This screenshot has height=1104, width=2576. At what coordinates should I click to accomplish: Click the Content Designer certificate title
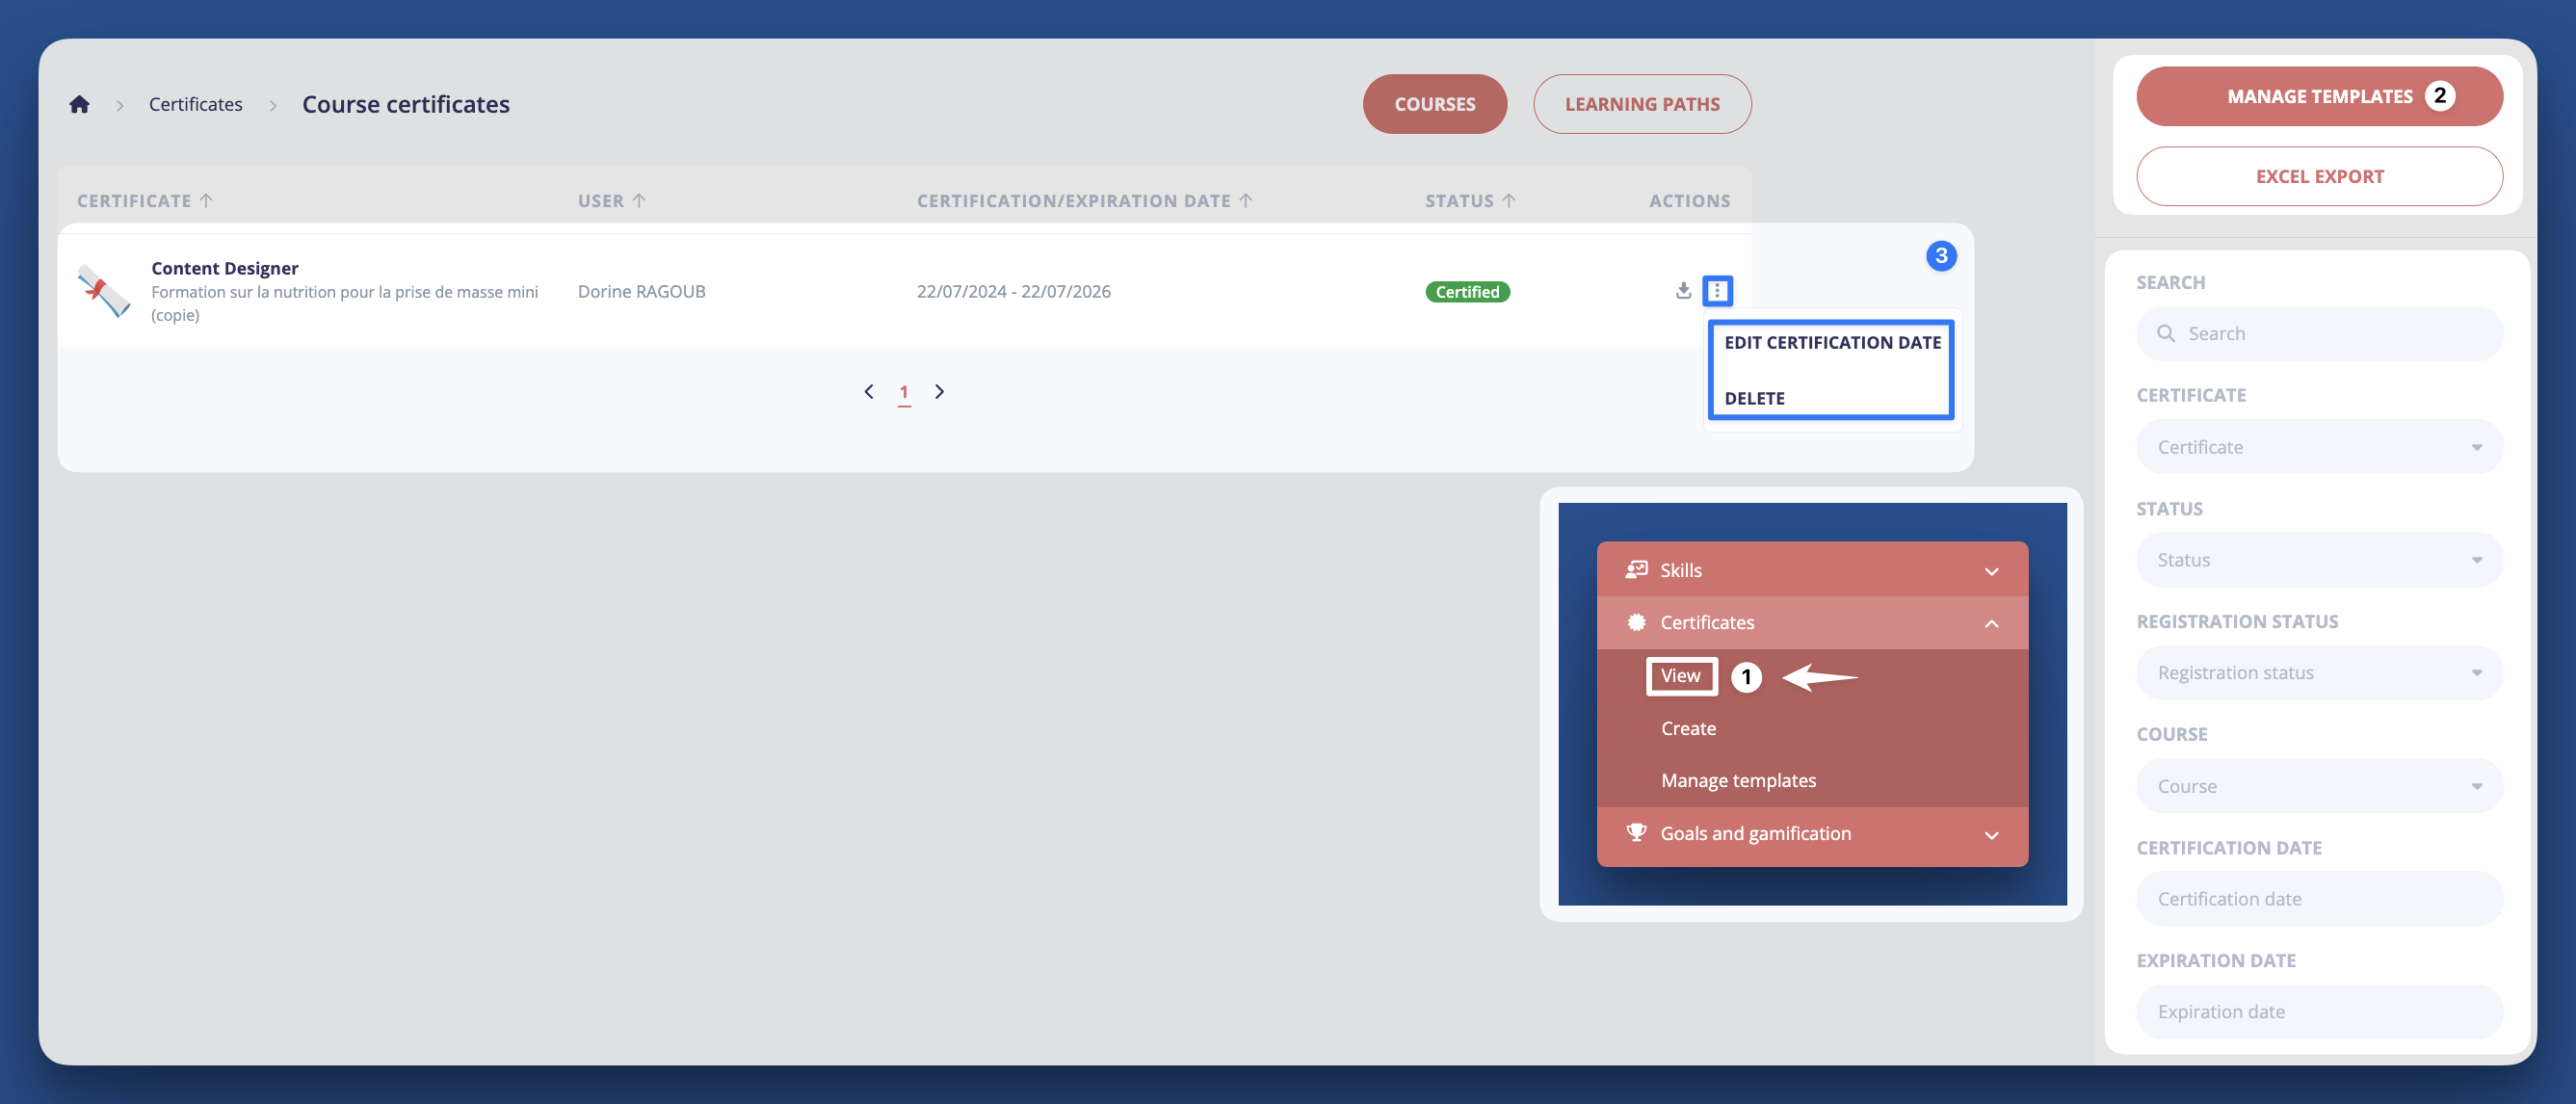pos(225,268)
